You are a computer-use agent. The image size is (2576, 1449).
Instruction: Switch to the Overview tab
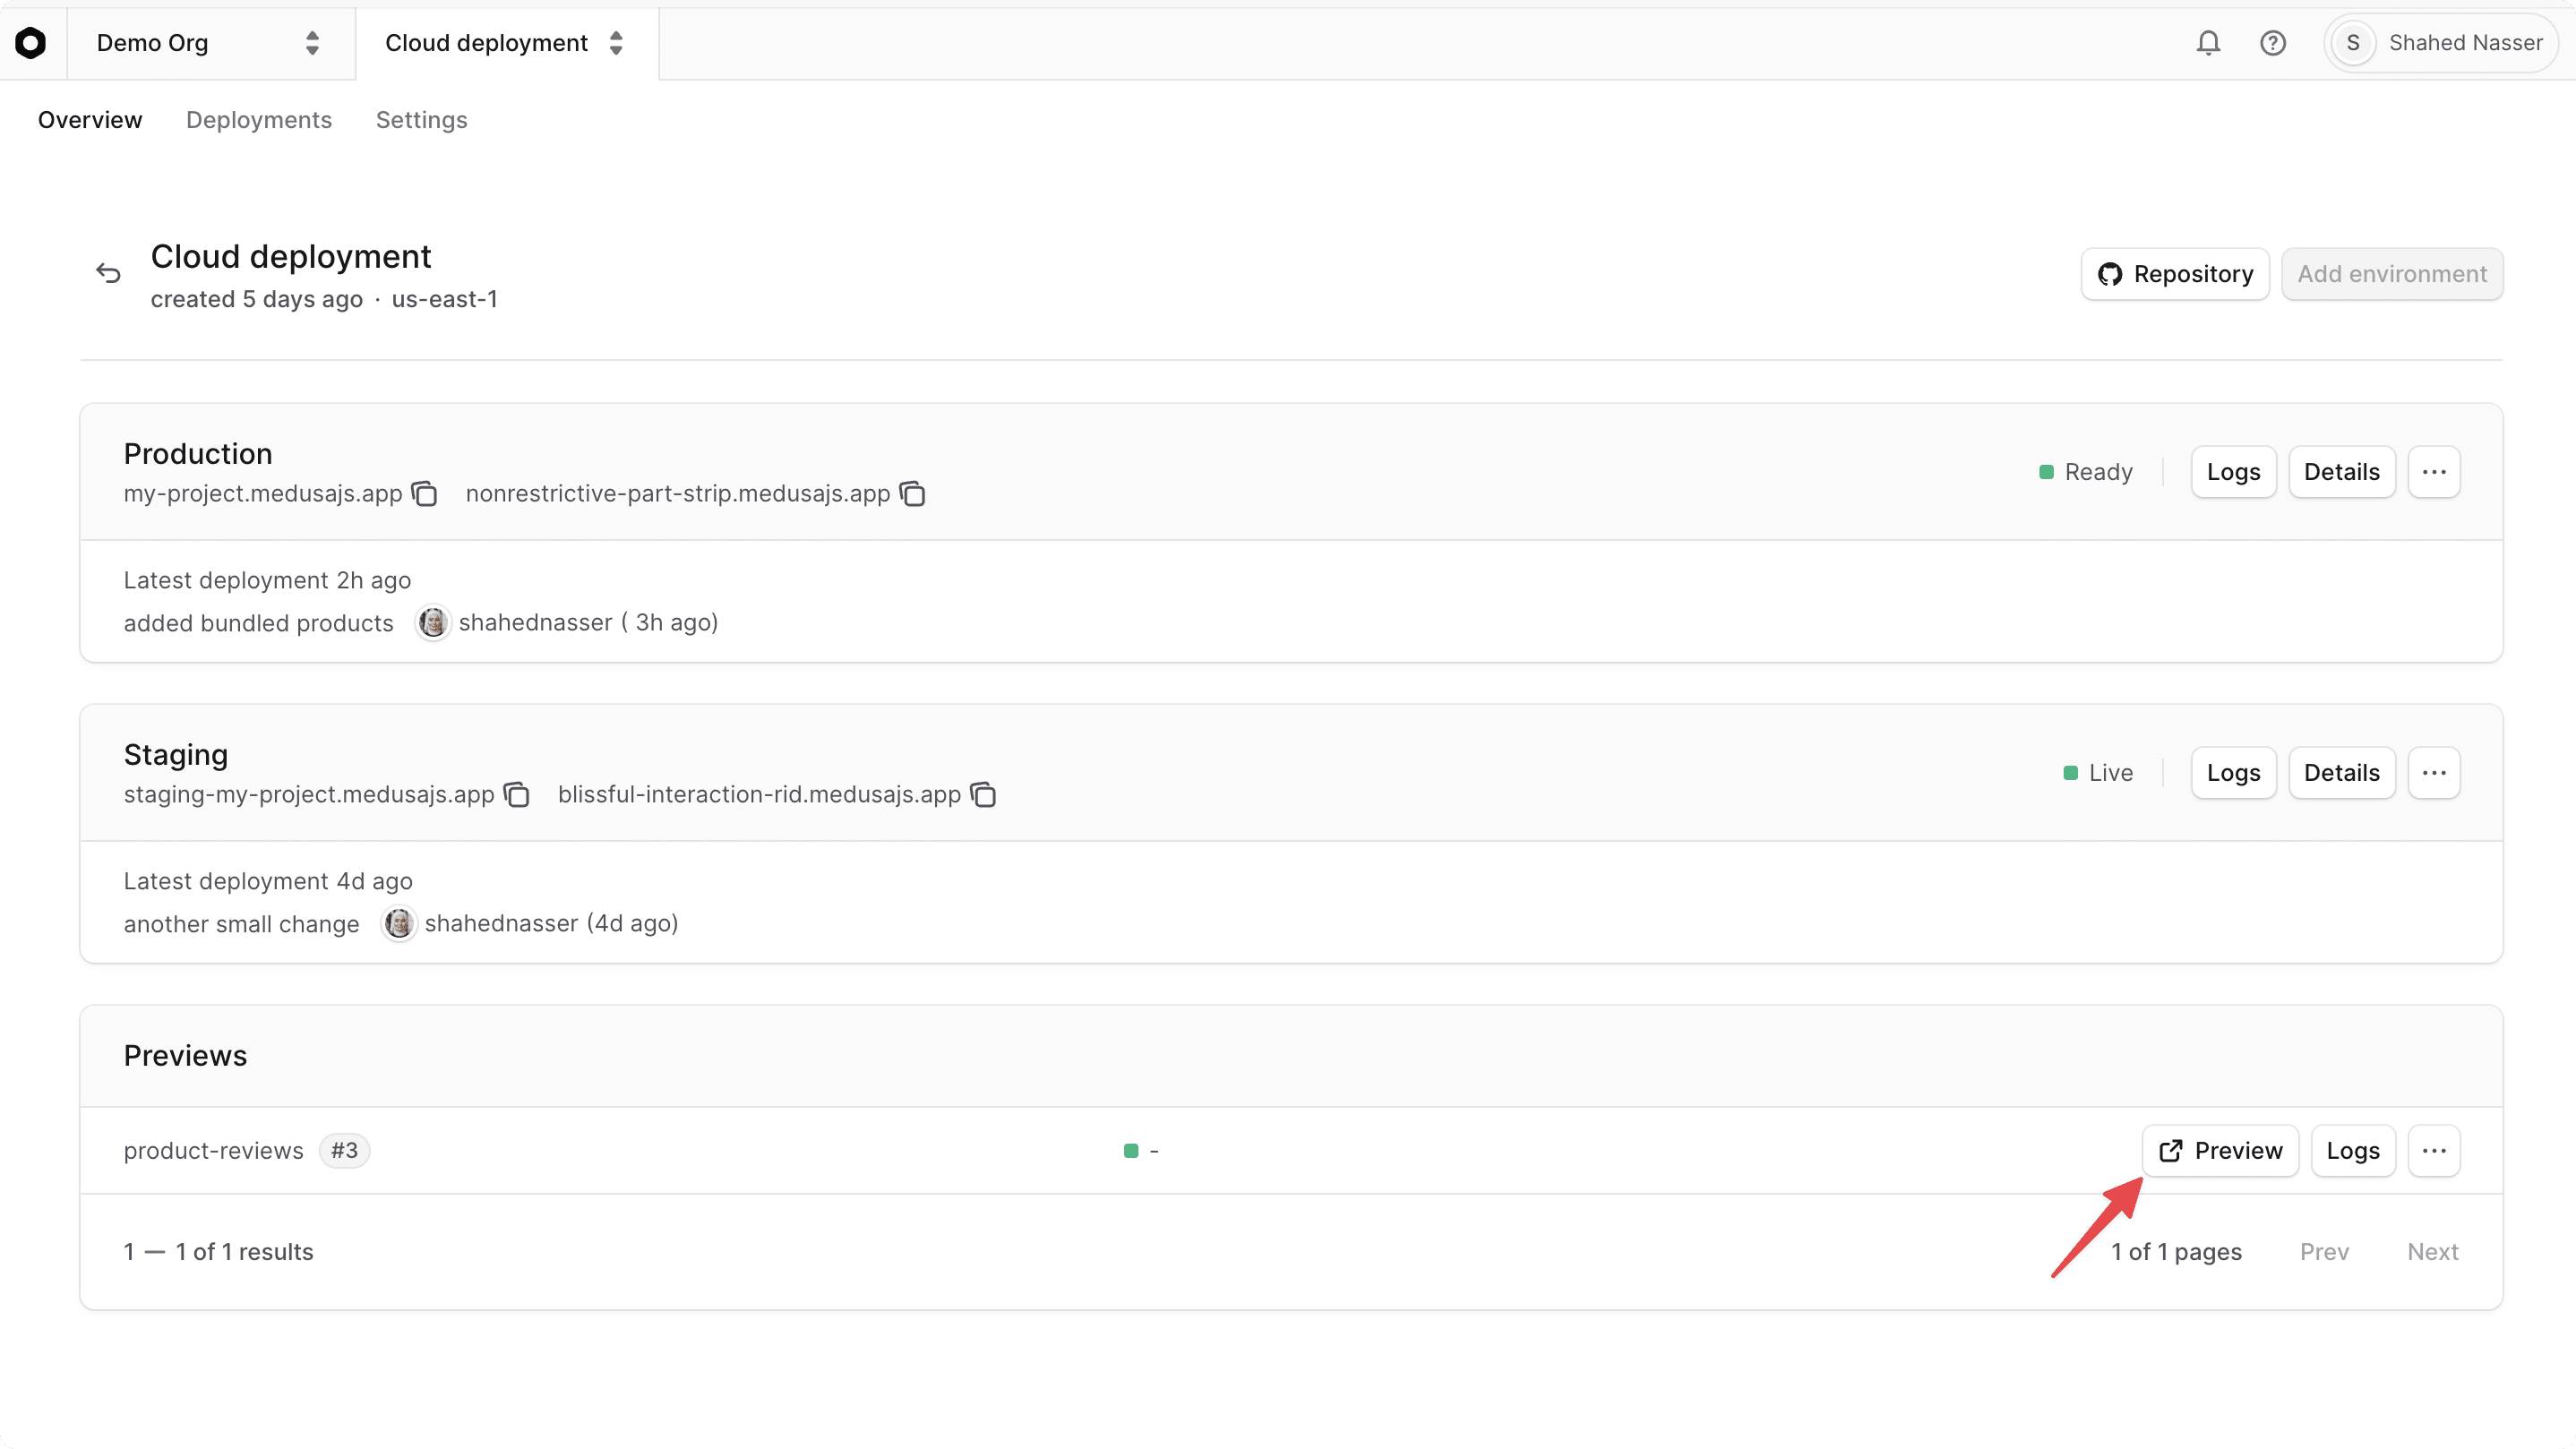coord(90,120)
